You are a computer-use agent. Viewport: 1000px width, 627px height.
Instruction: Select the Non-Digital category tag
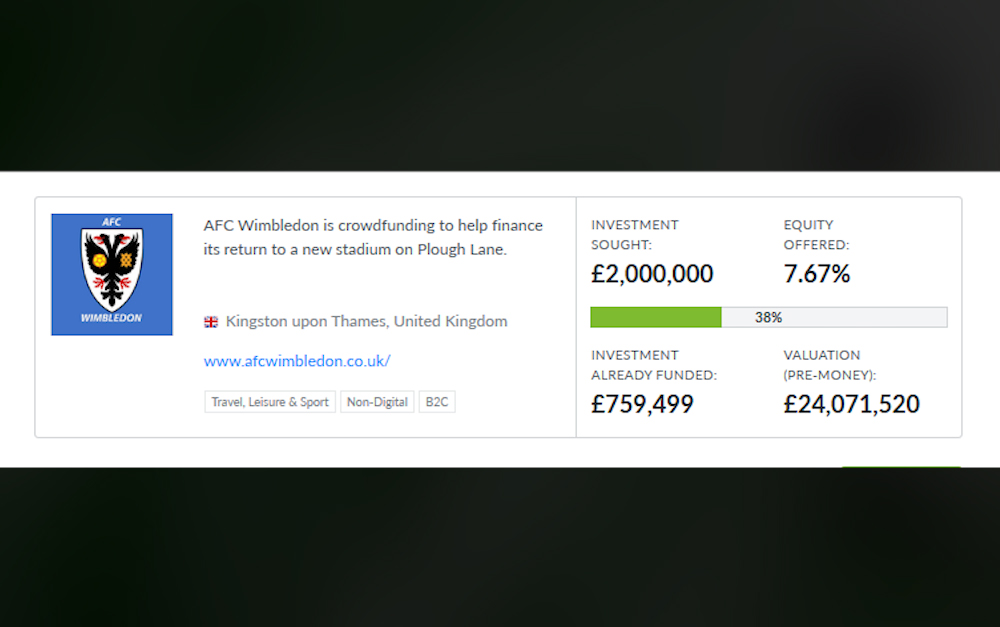click(x=377, y=402)
